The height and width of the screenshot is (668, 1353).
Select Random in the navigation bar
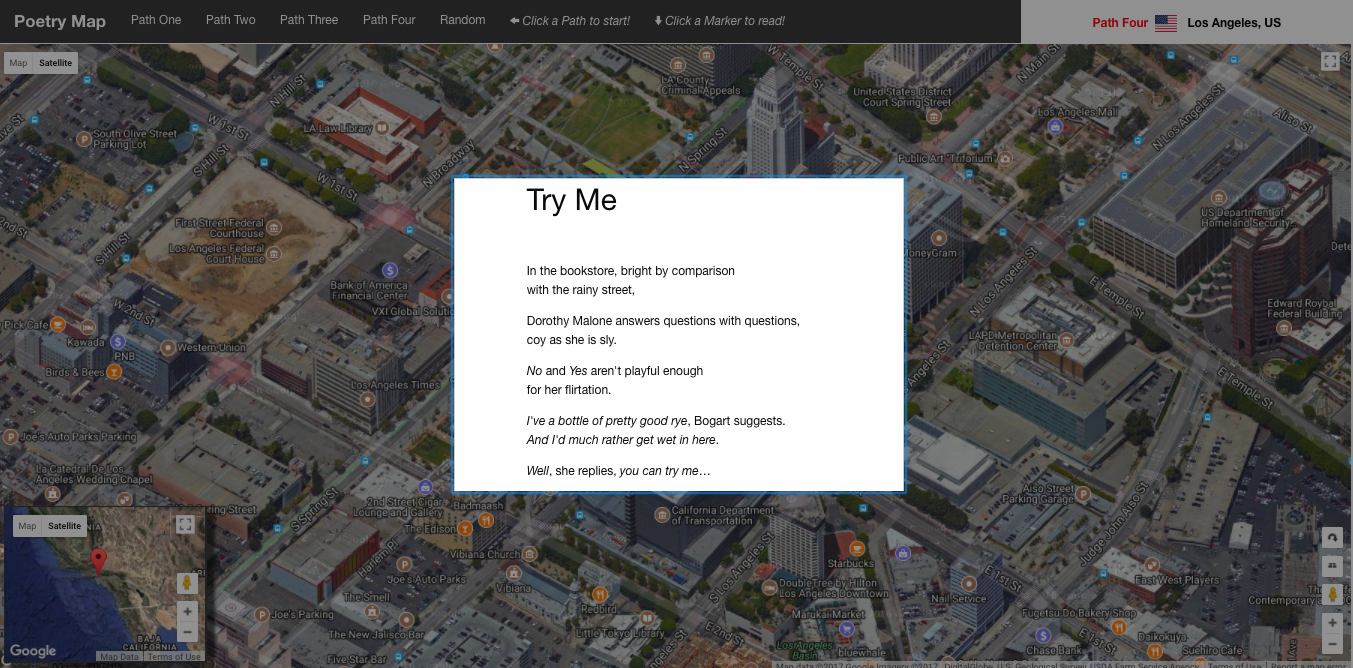(x=462, y=18)
